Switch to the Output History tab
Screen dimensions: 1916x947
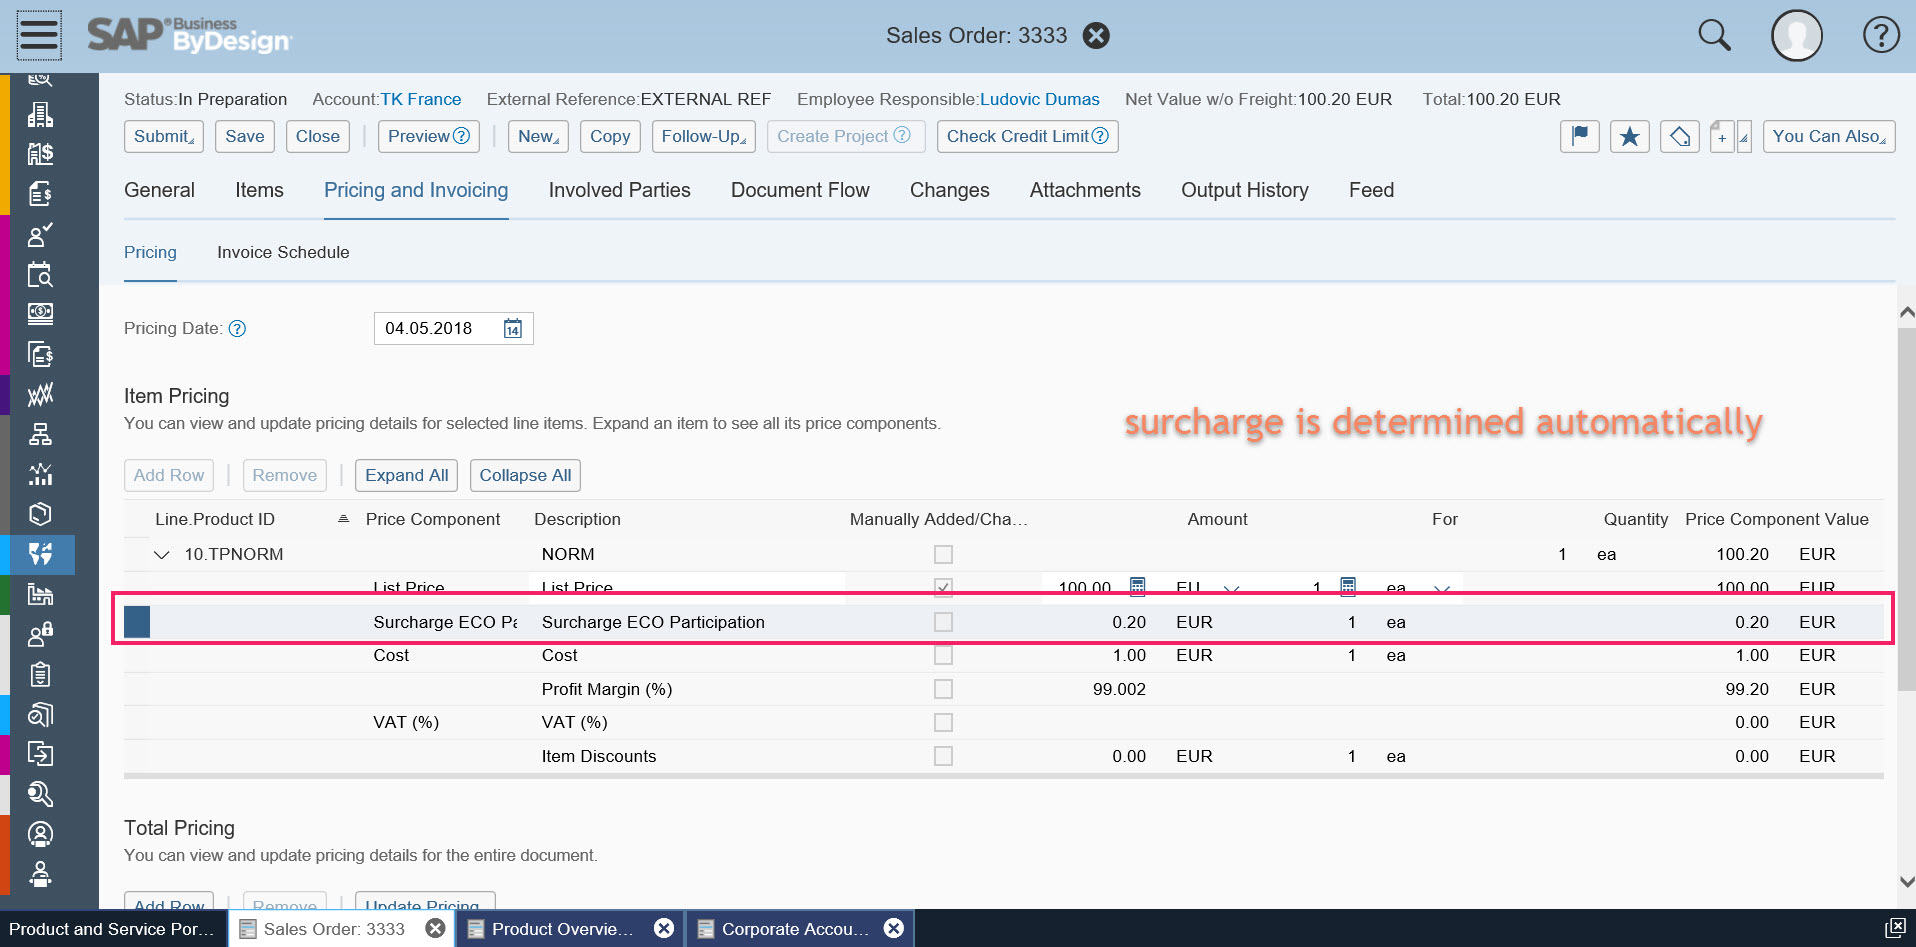pyautogui.click(x=1244, y=190)
